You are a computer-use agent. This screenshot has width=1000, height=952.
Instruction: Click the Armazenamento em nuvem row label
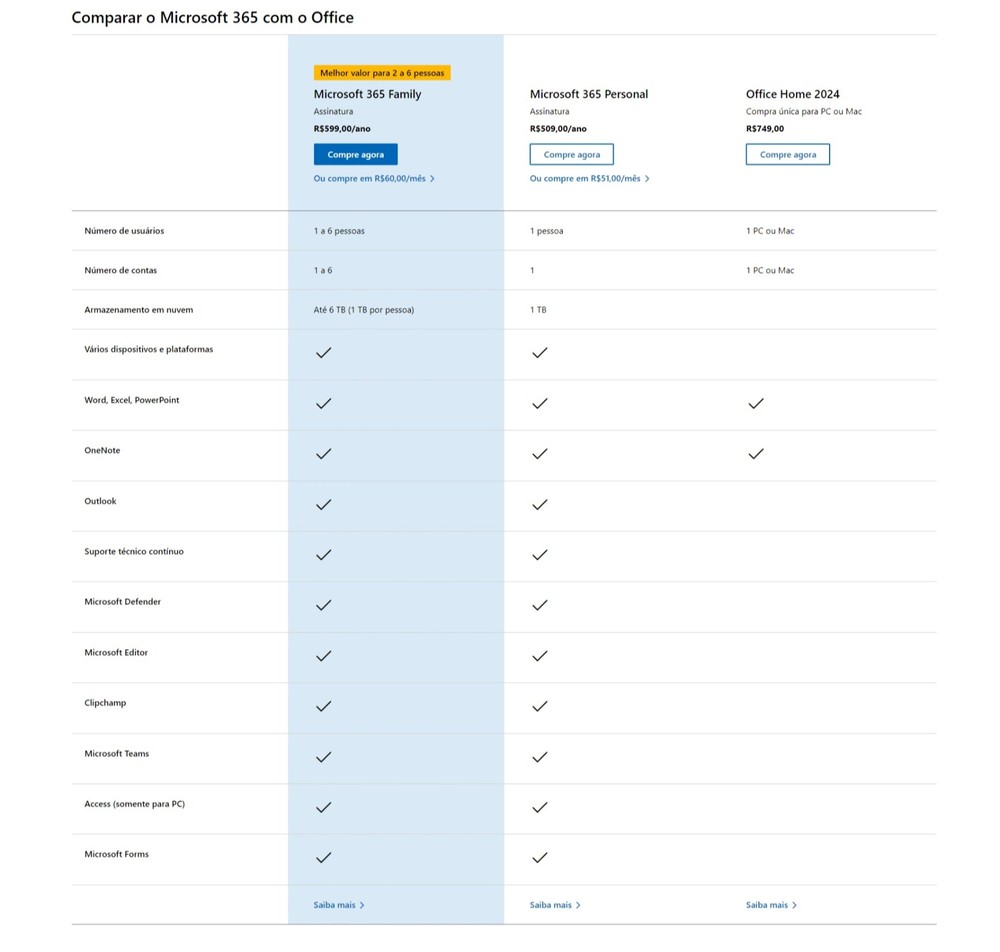(138, 310)
